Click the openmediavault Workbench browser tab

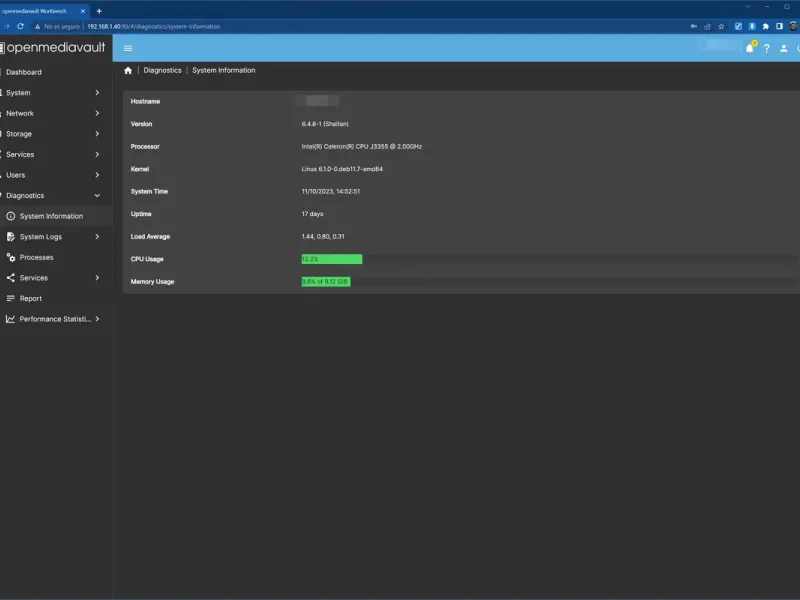[43, 11]
